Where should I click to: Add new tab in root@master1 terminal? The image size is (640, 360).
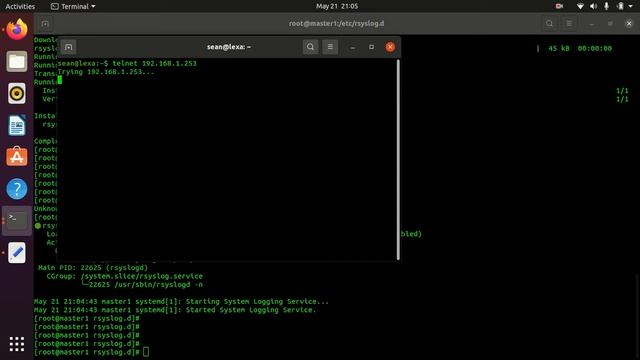45,24
